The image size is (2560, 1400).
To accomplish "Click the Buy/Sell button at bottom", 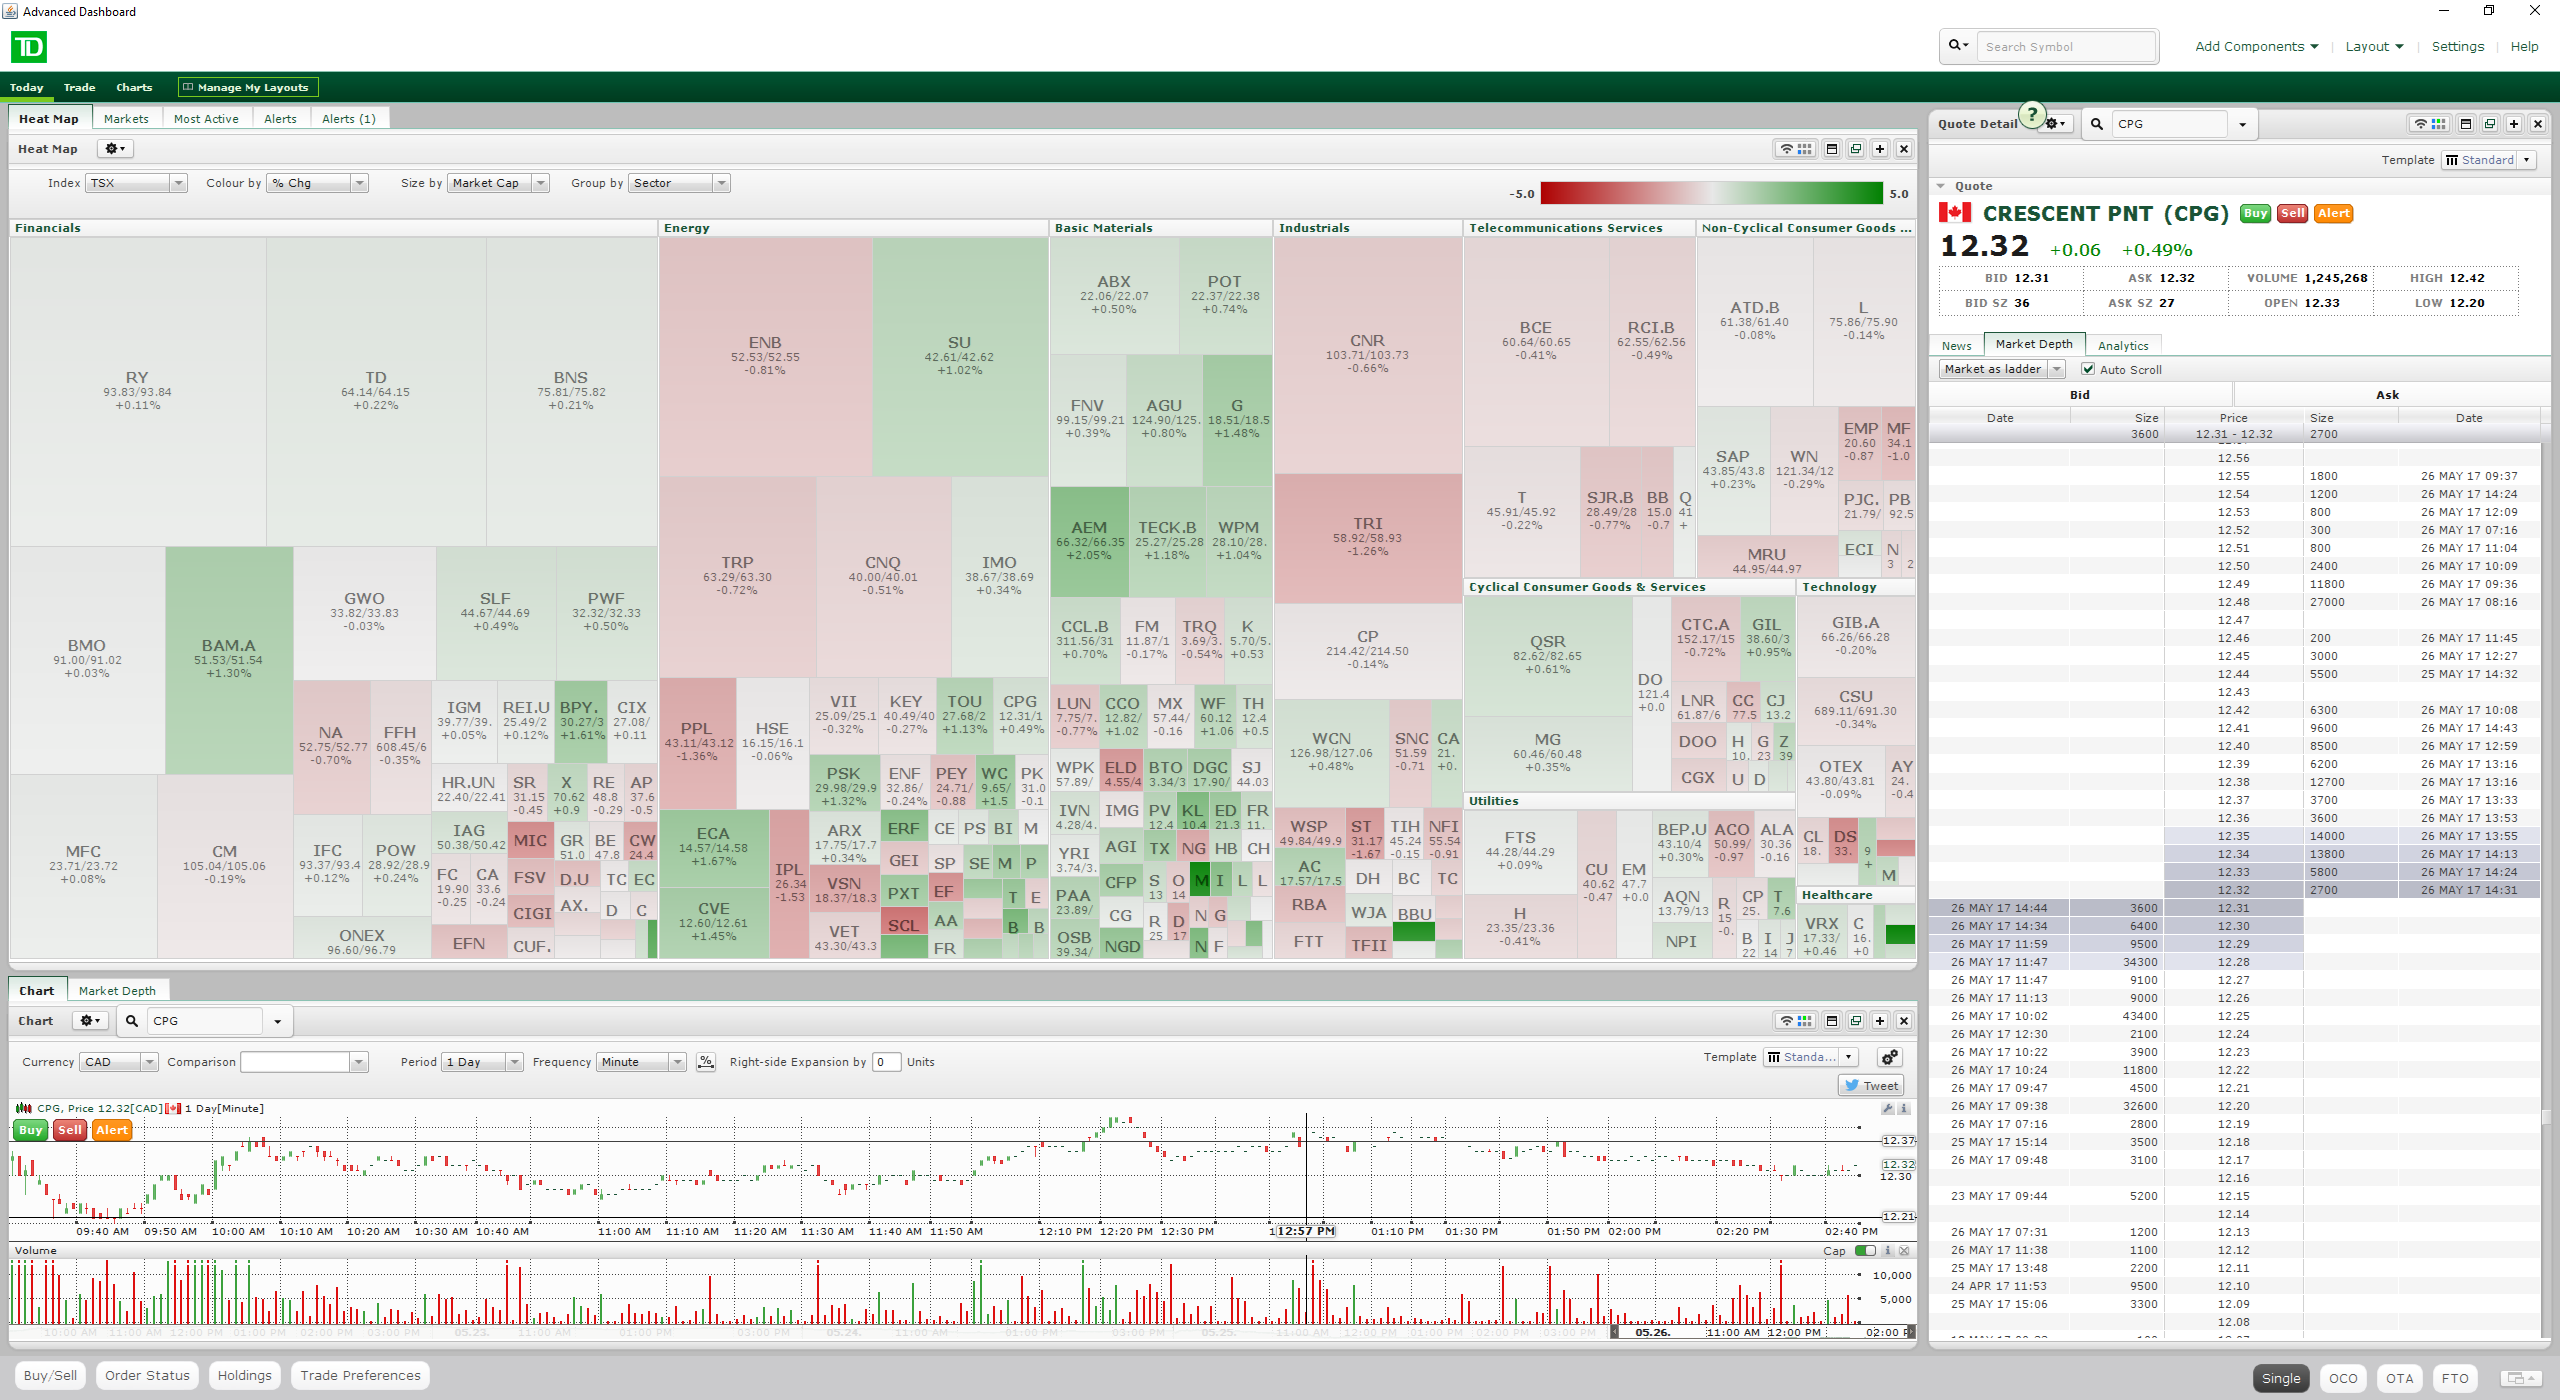I will (50, 1376).
